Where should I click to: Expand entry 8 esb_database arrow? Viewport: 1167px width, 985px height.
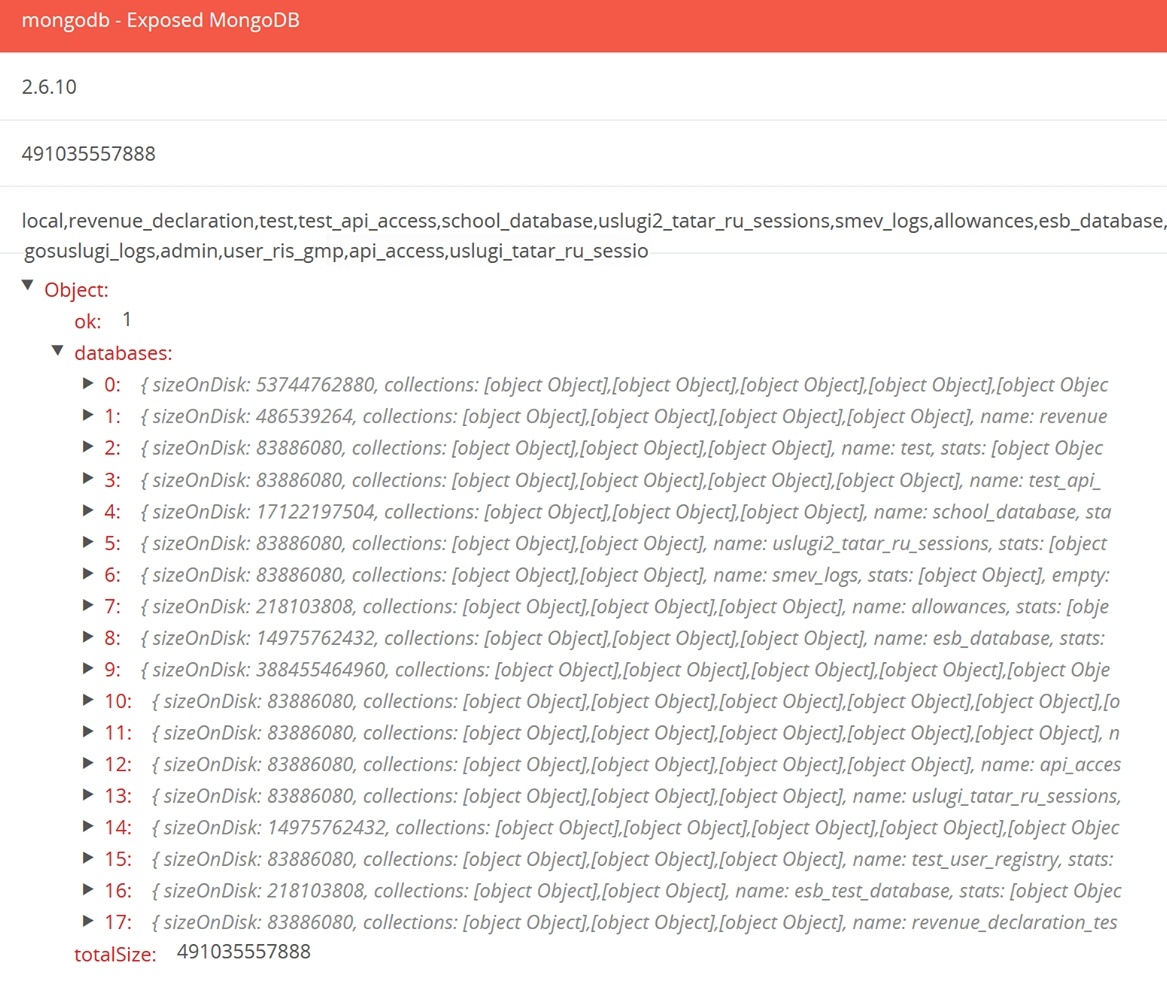(x=88, y=638)
